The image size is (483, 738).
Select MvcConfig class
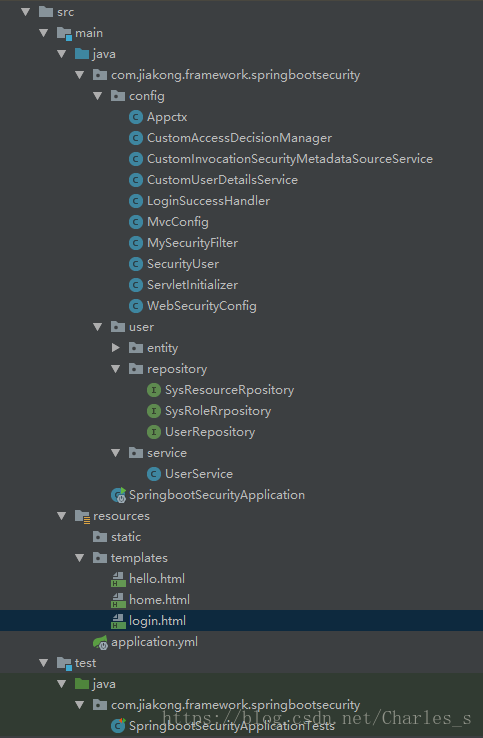click(177, 222)
